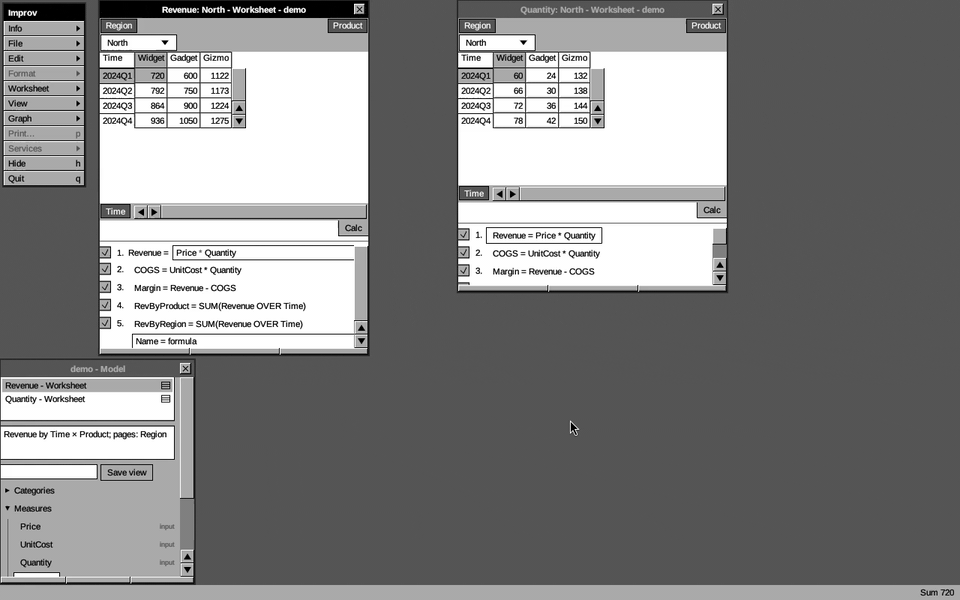
Task: Click Calc button in Quantity window
Action: (711, 210)
